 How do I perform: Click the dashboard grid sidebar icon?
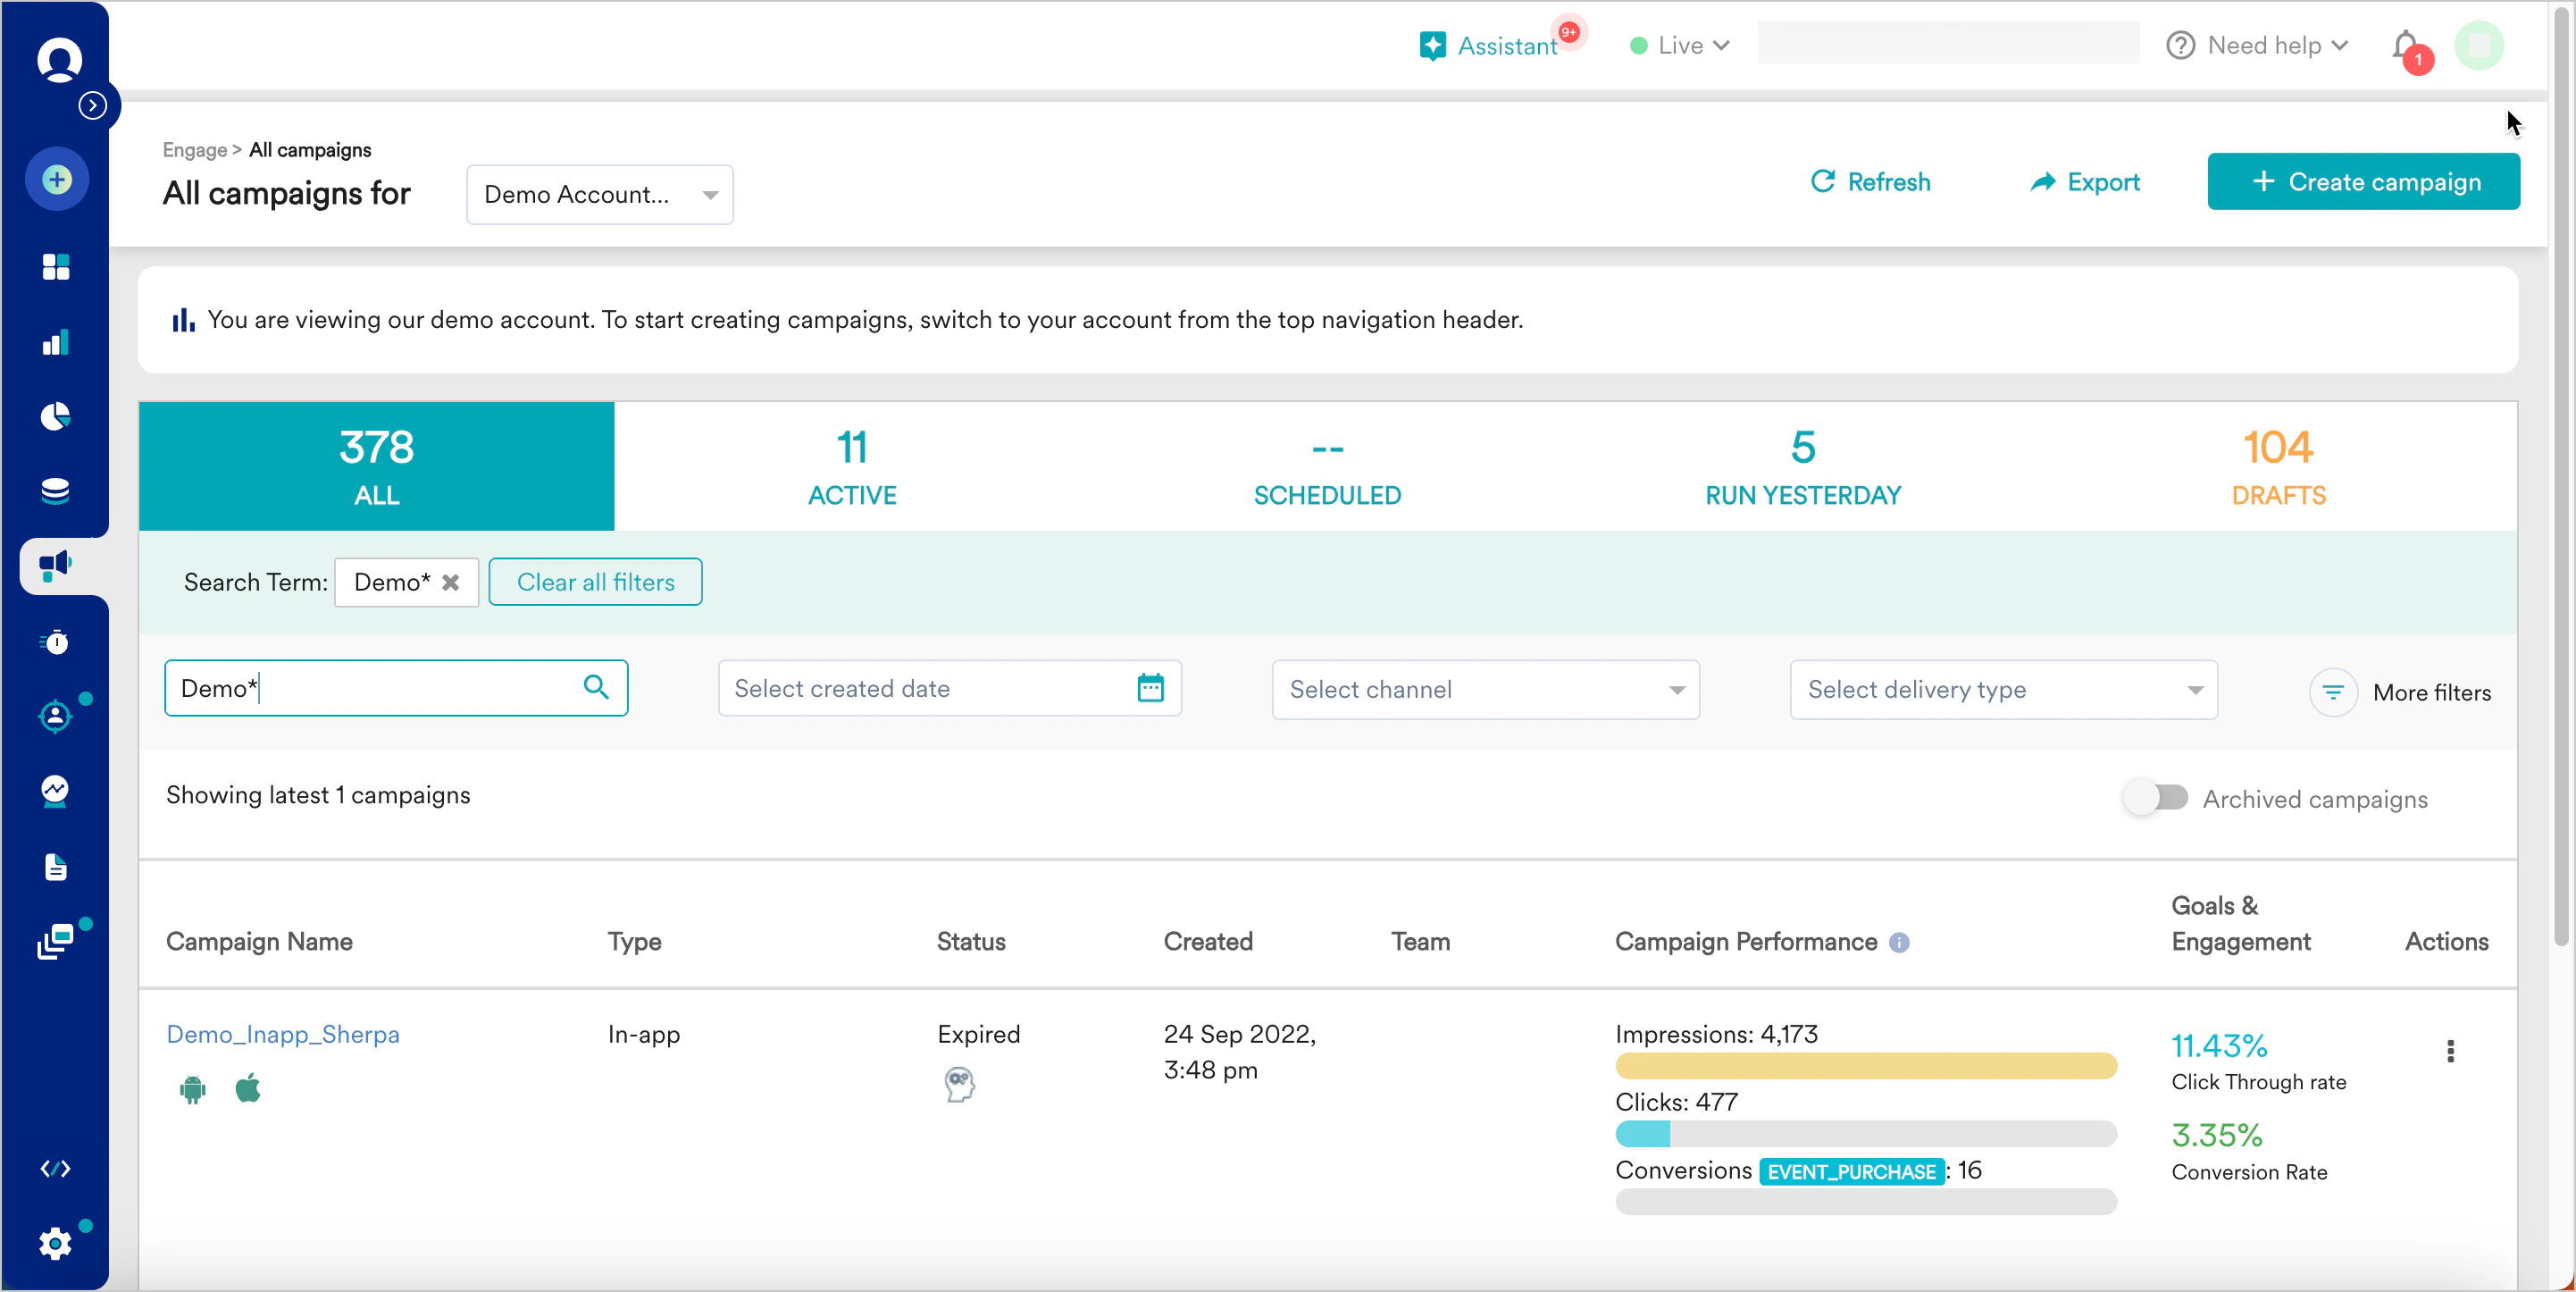pyautogui.click(x=56, y=267)
